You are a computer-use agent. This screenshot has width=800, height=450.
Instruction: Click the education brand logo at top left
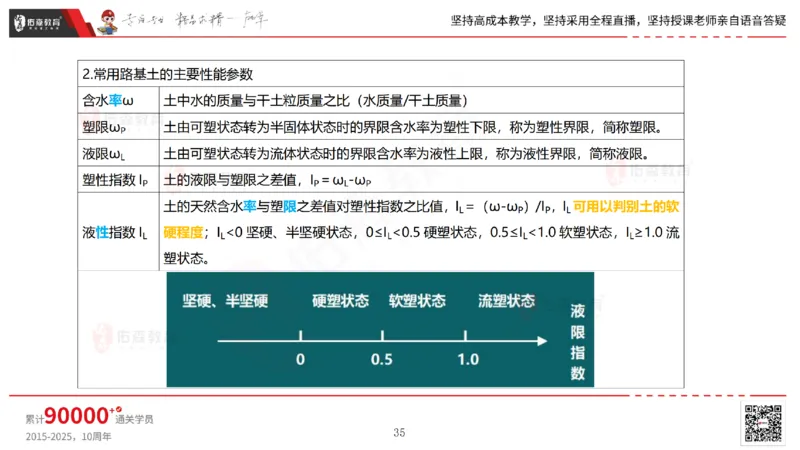point(37,22)
